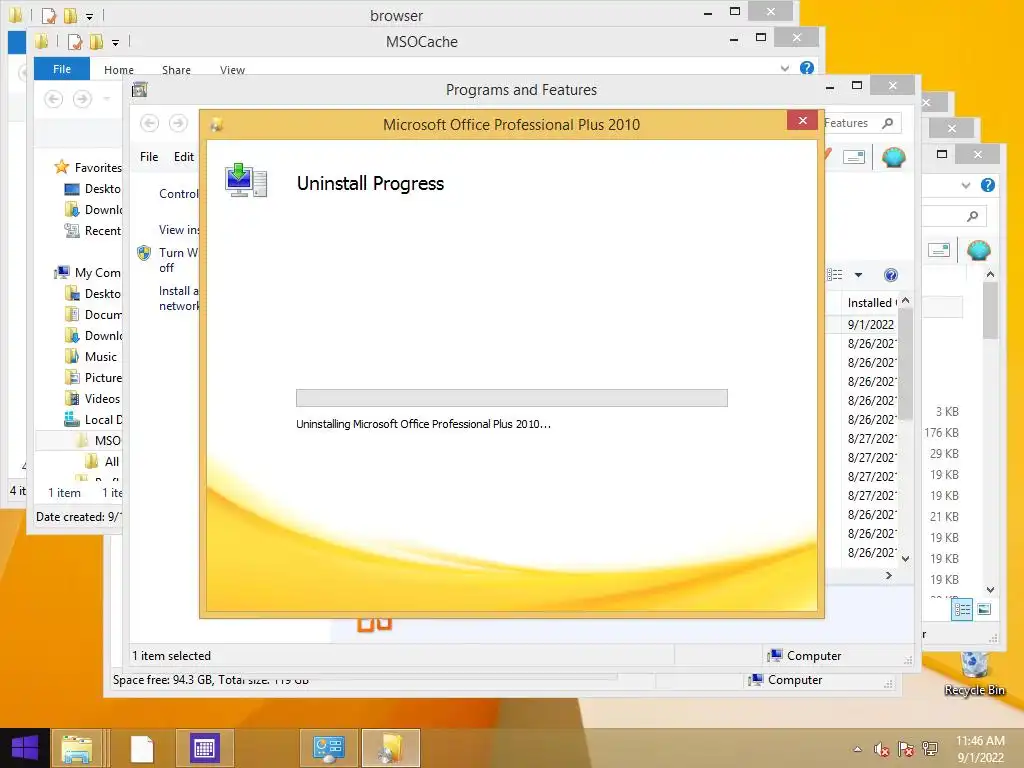Open the Share ribbon tab in MSOCache

(176, 69)
